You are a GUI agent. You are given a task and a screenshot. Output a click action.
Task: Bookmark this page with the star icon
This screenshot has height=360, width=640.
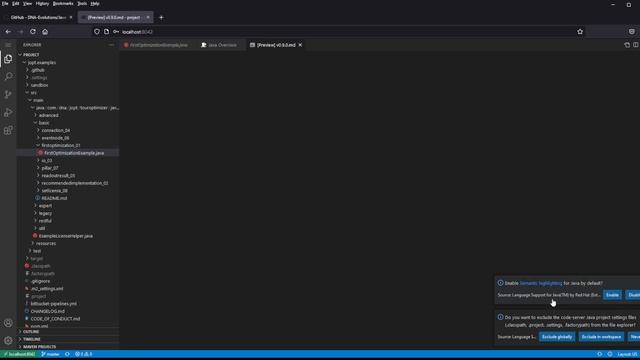(x=580, y=31)
